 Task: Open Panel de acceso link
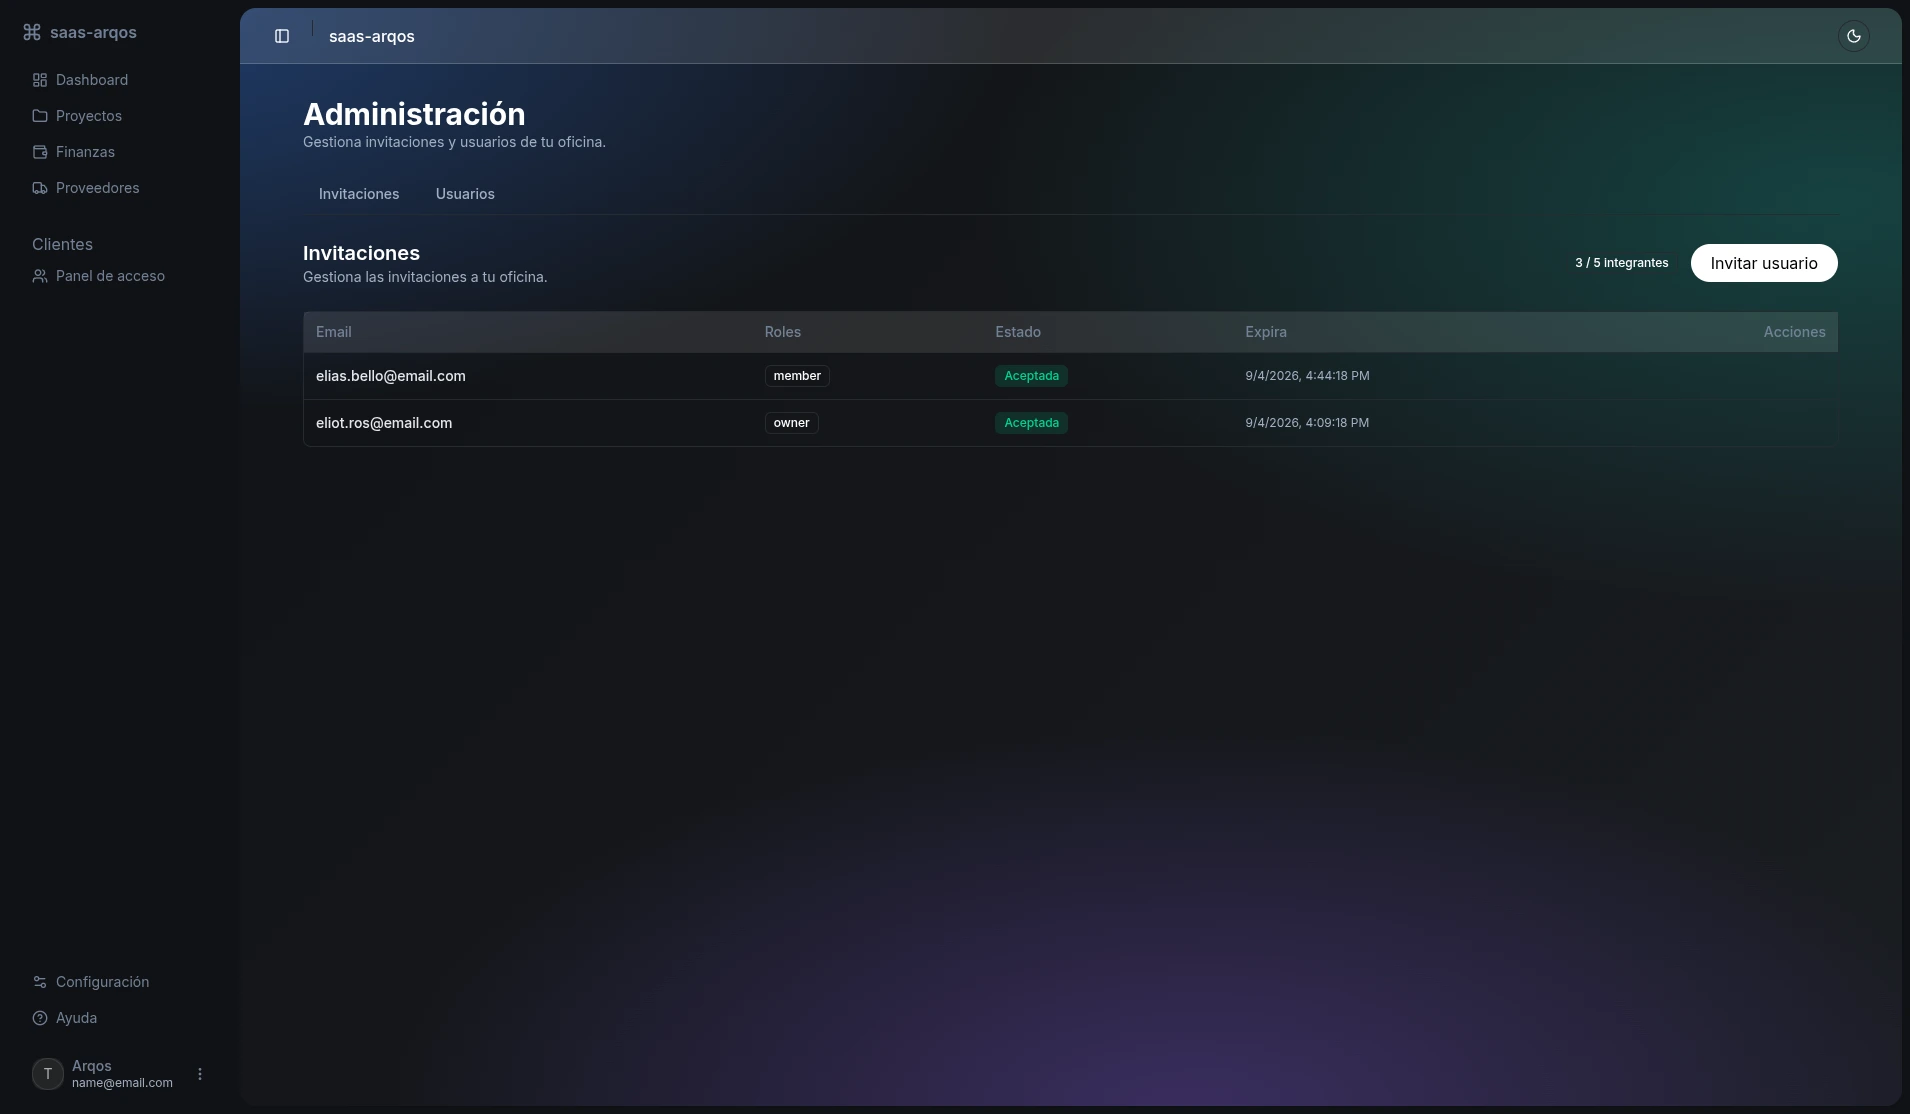coord(120,276)
